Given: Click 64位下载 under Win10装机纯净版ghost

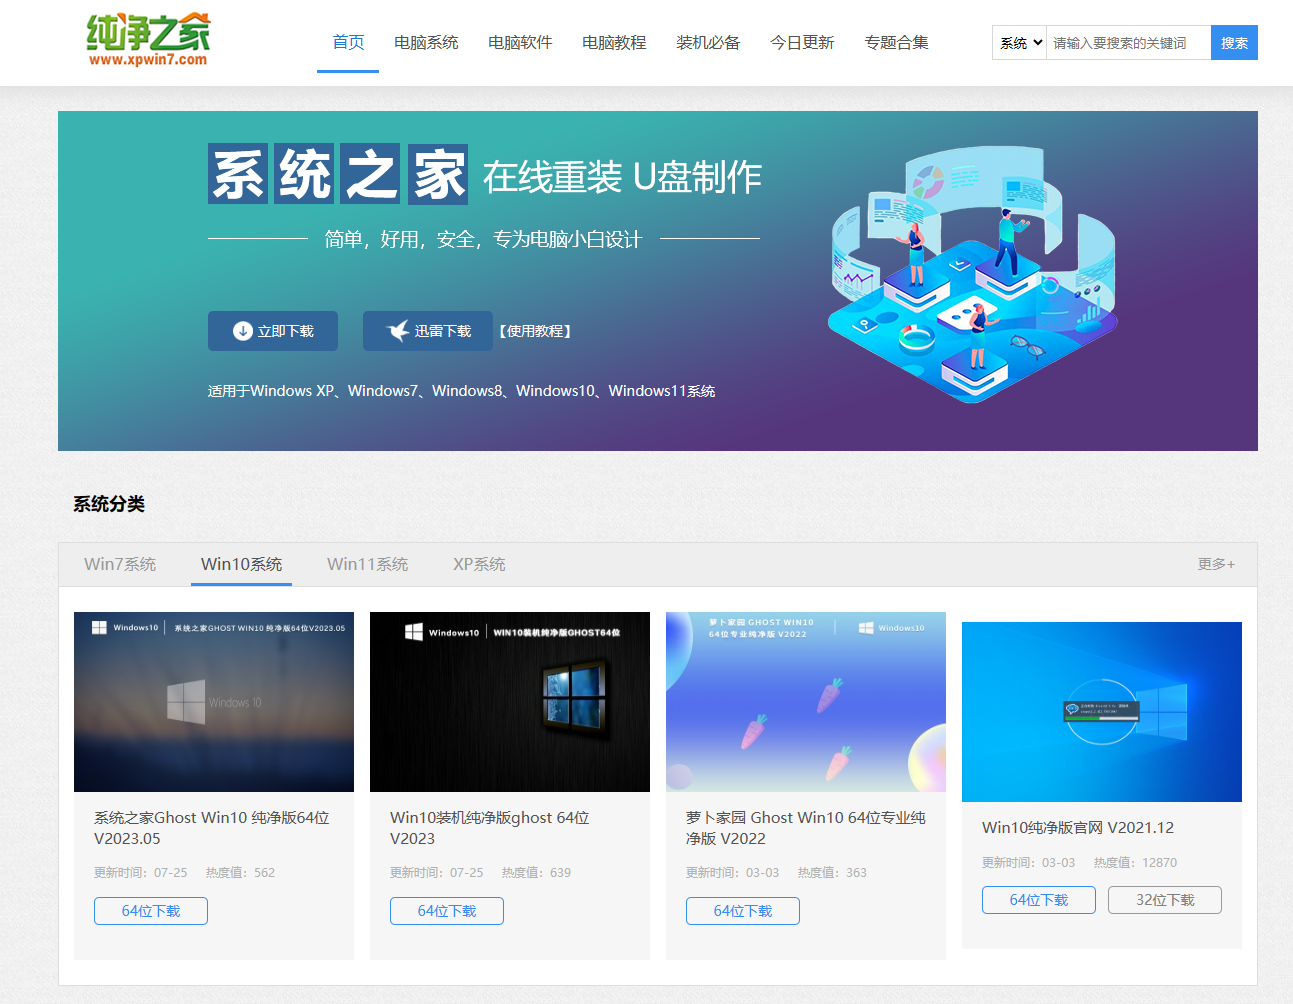Looking at the screenshot, I should click(x=446, y=910).
